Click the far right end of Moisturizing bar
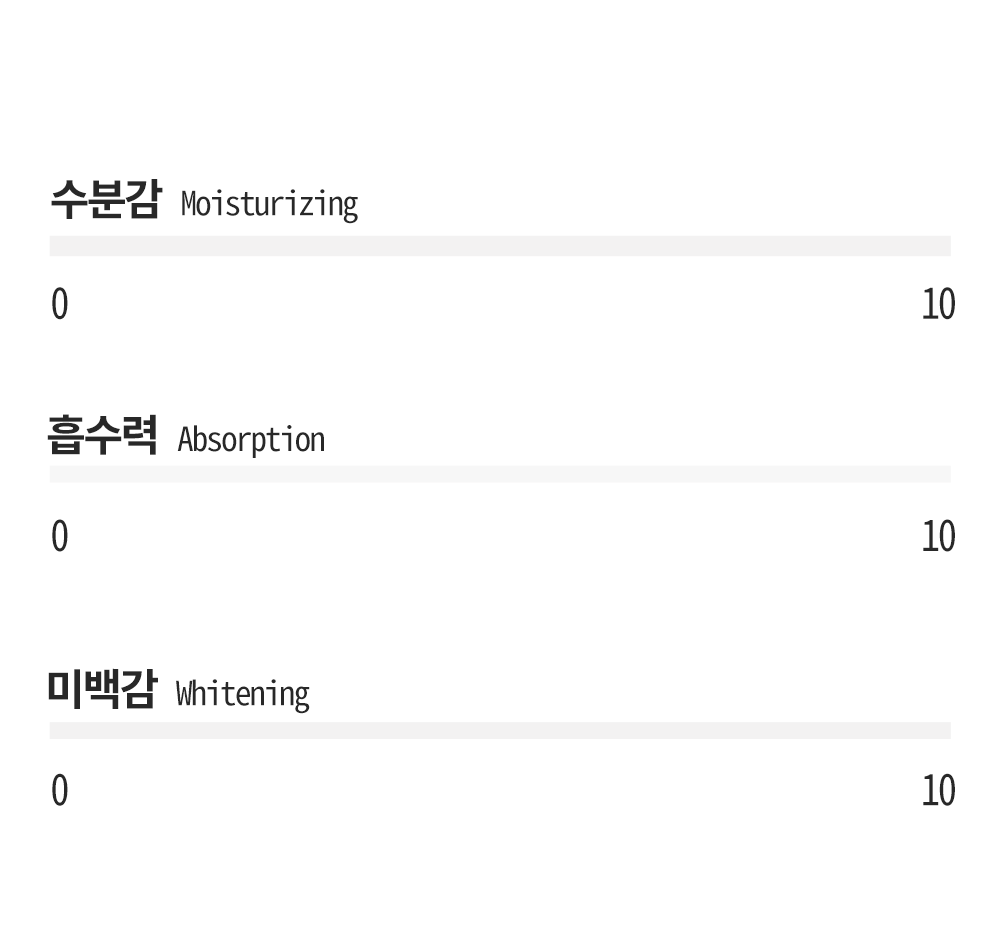This screenshot has height=929, width=998. click(948, 246)
